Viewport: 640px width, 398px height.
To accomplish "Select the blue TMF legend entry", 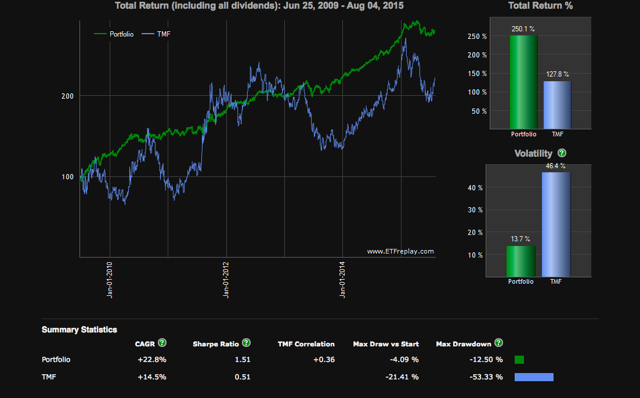I will click(x=156, y=34).
